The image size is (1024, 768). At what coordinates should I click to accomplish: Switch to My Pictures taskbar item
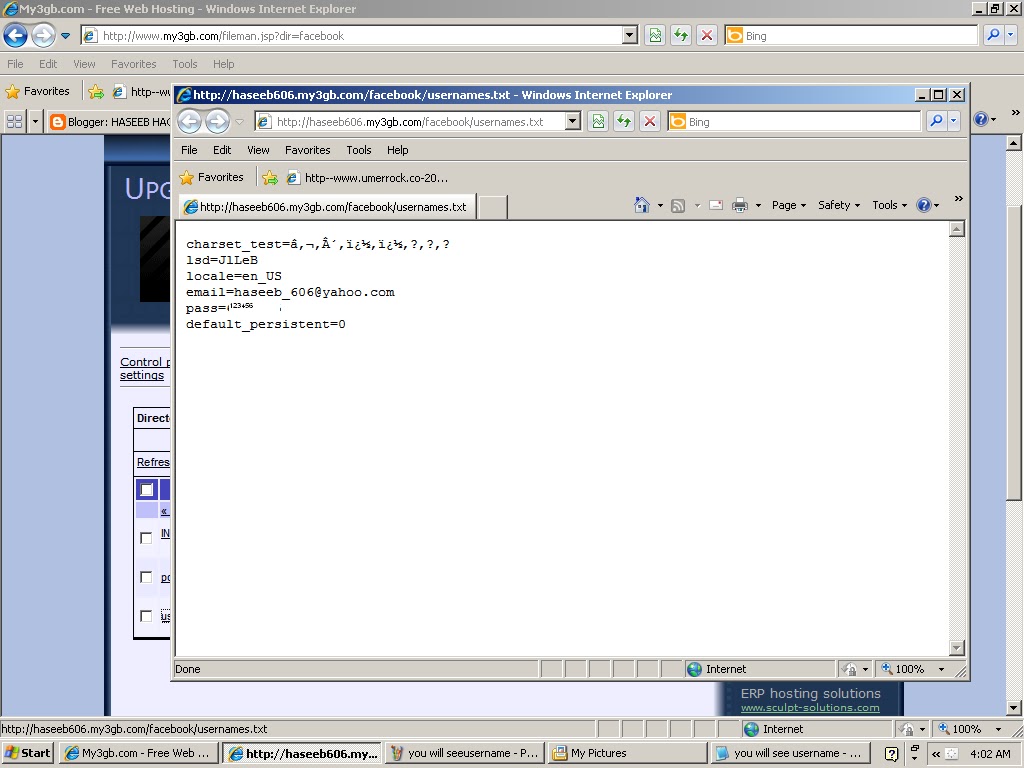pyautogui.click(x=628, y=753)
